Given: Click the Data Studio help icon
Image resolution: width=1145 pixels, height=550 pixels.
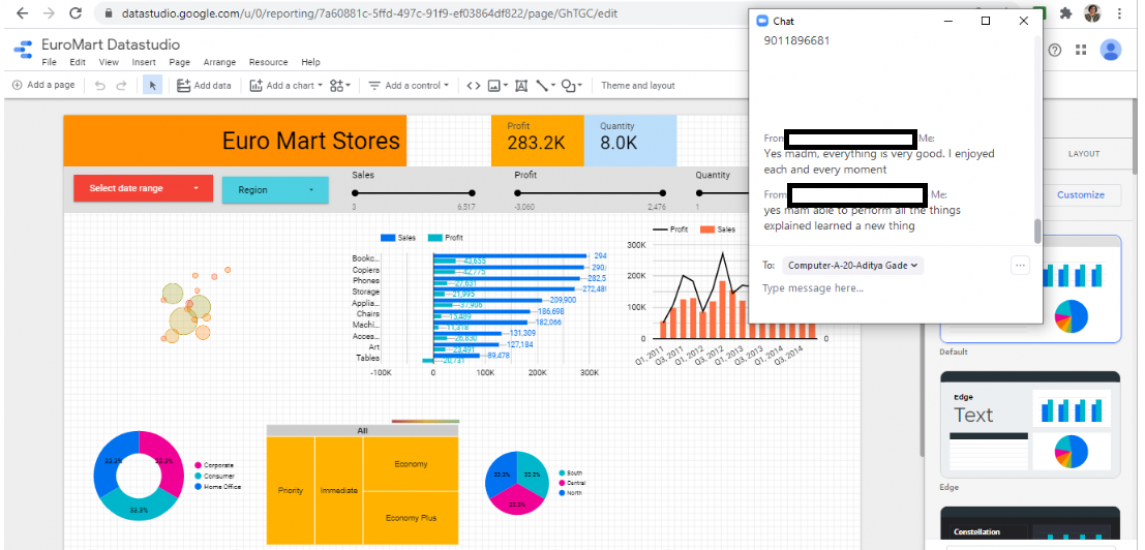Looking at the screenshot, I should point(1054,50).
